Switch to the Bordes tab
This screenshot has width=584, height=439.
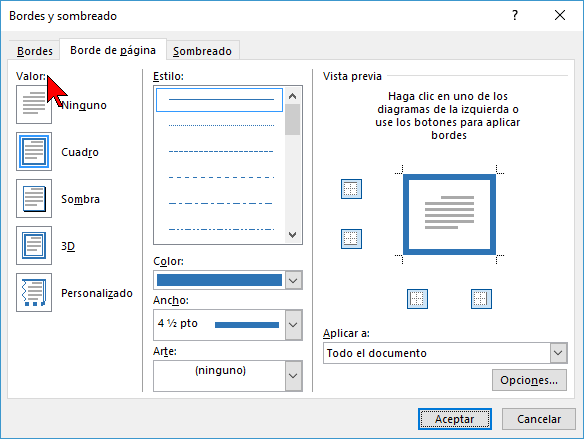point(35,51)
